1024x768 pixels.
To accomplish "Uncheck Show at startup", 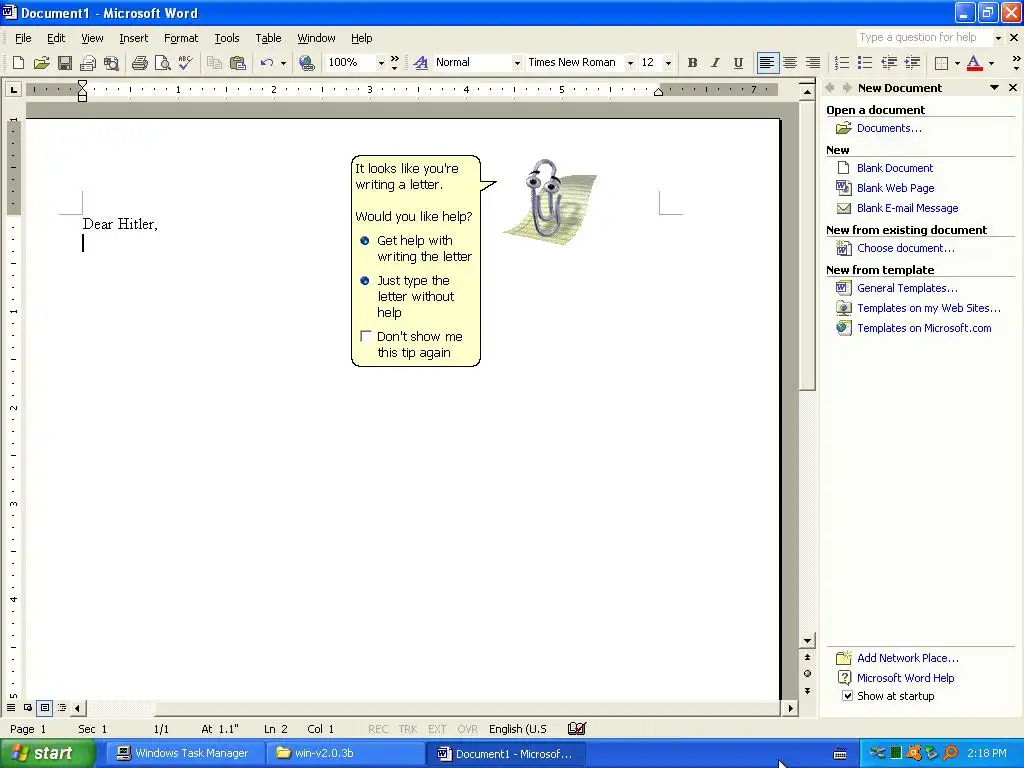I will (x=847, y=696).
